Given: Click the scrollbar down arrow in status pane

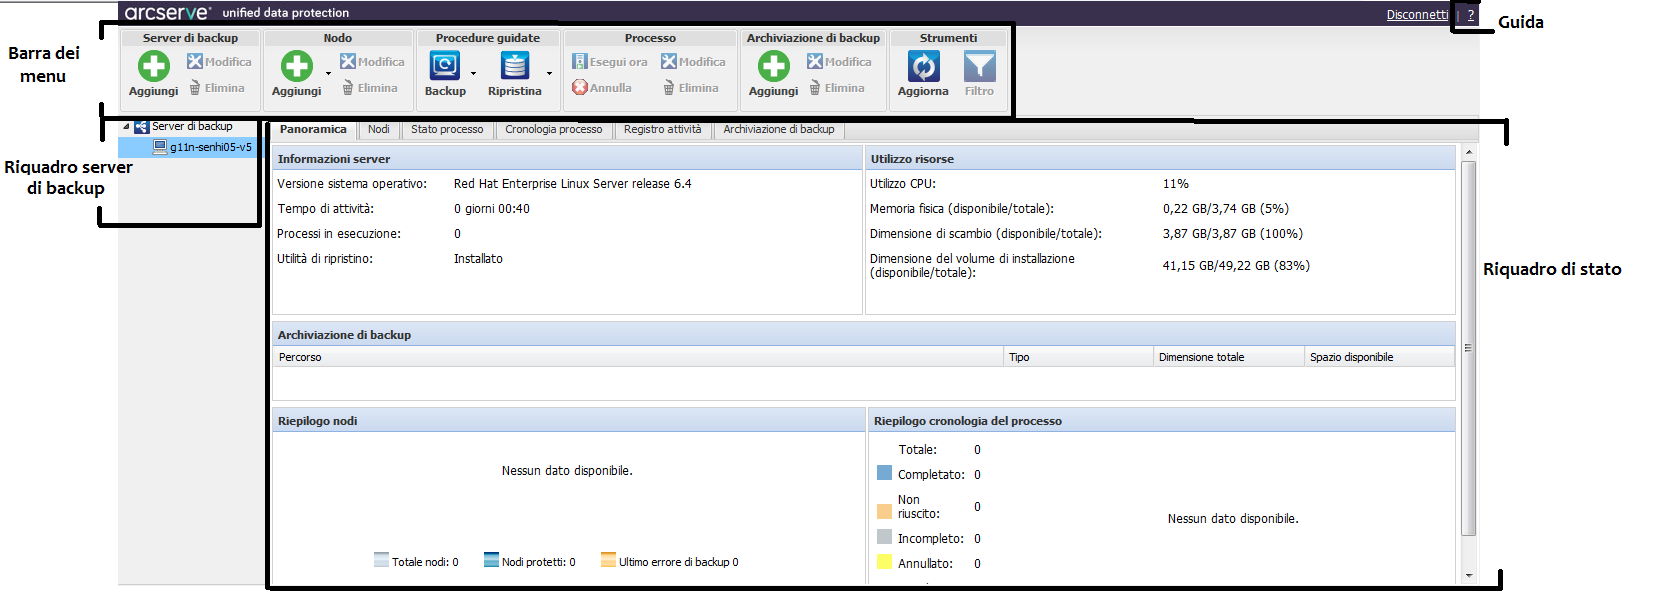Looking at the screenshot, I should click(x=1468, y=575).
